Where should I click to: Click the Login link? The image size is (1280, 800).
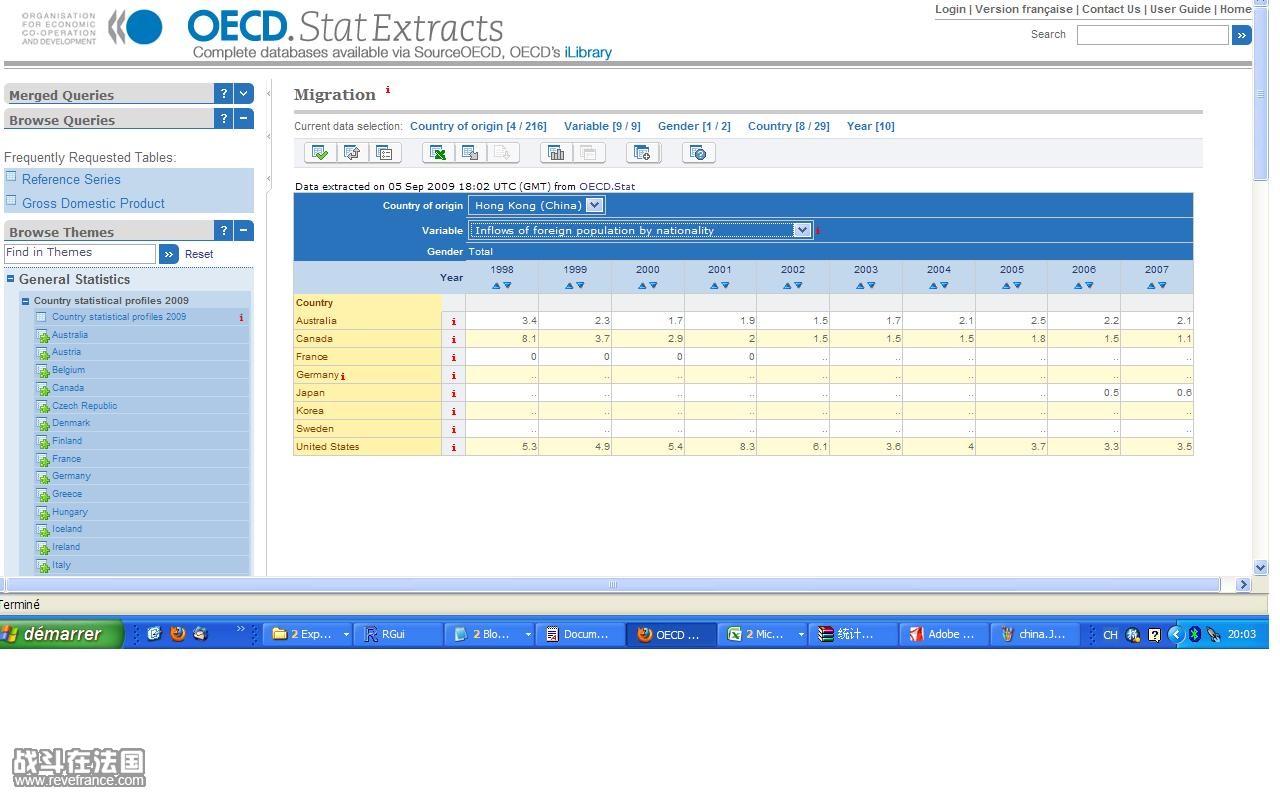[x=950, y=9]
